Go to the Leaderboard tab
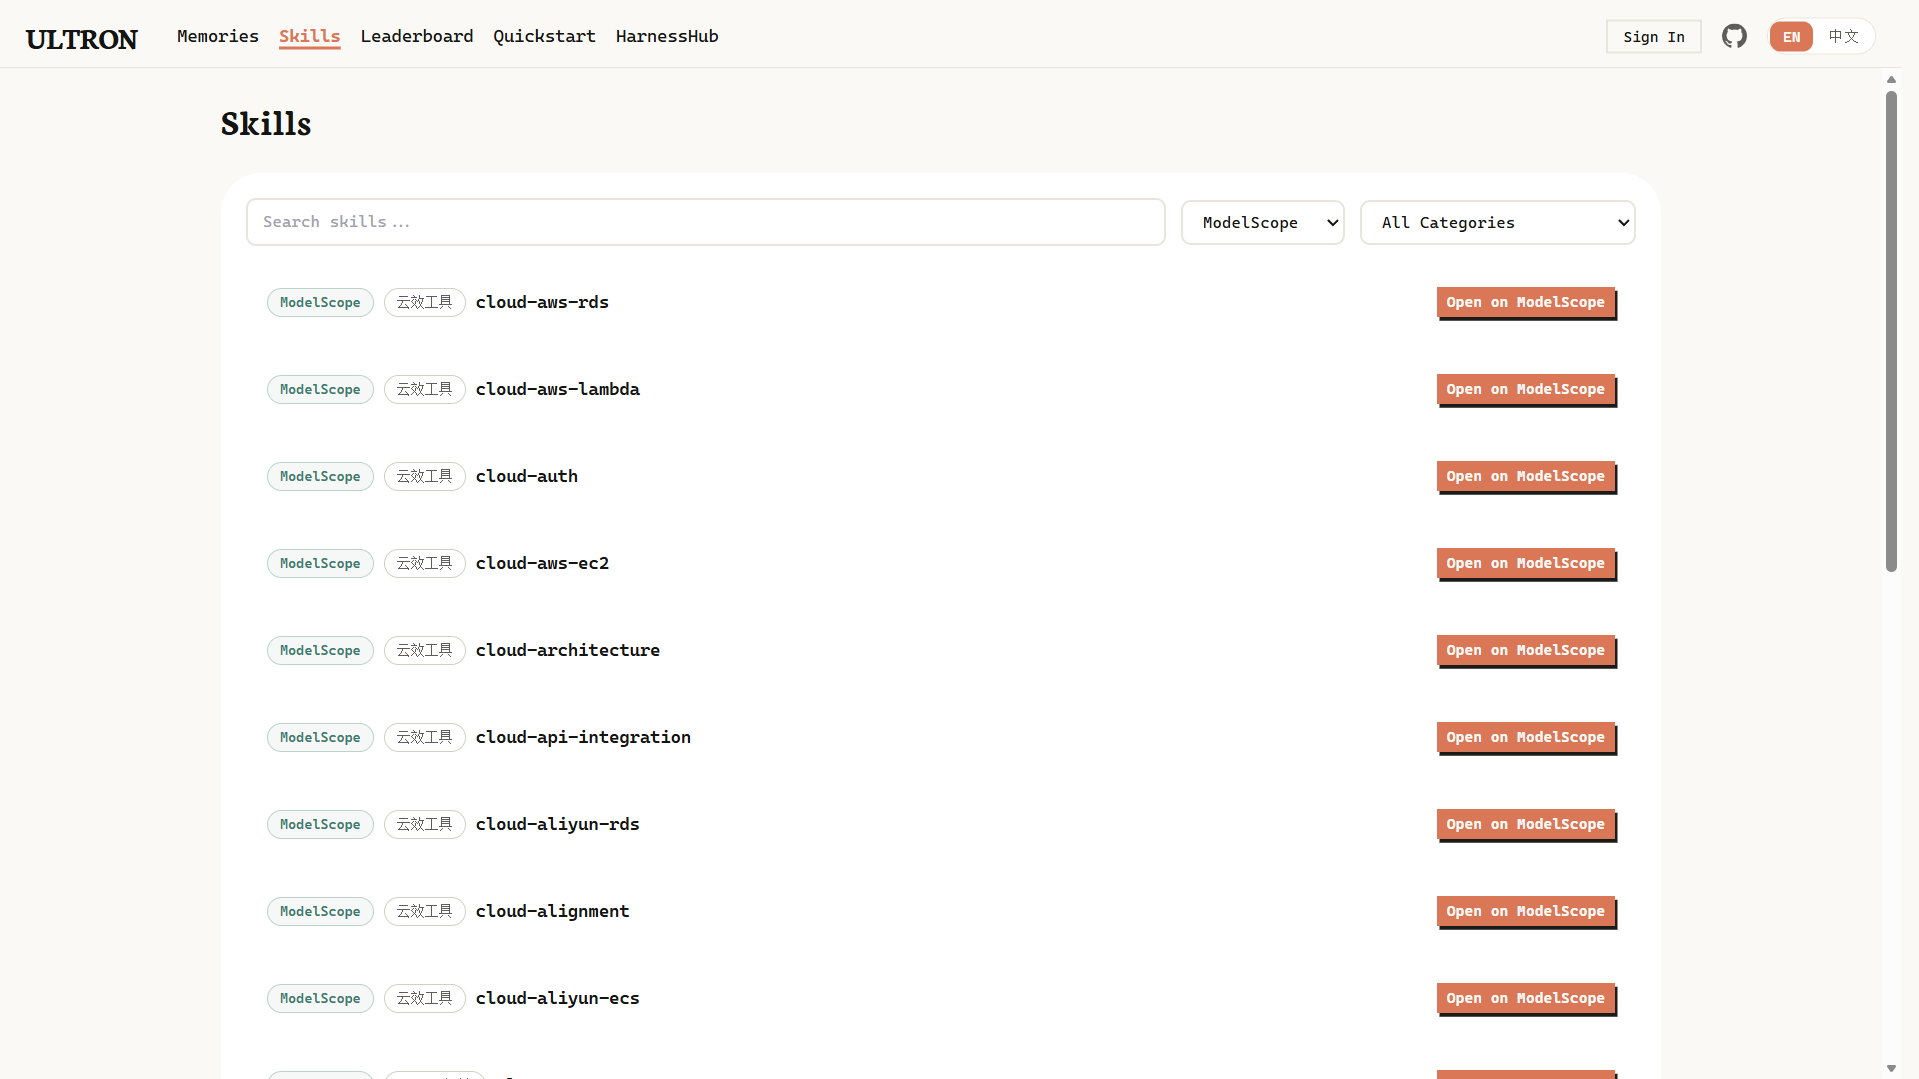This screenshot has height=1079, width=1919. (417, 36)
